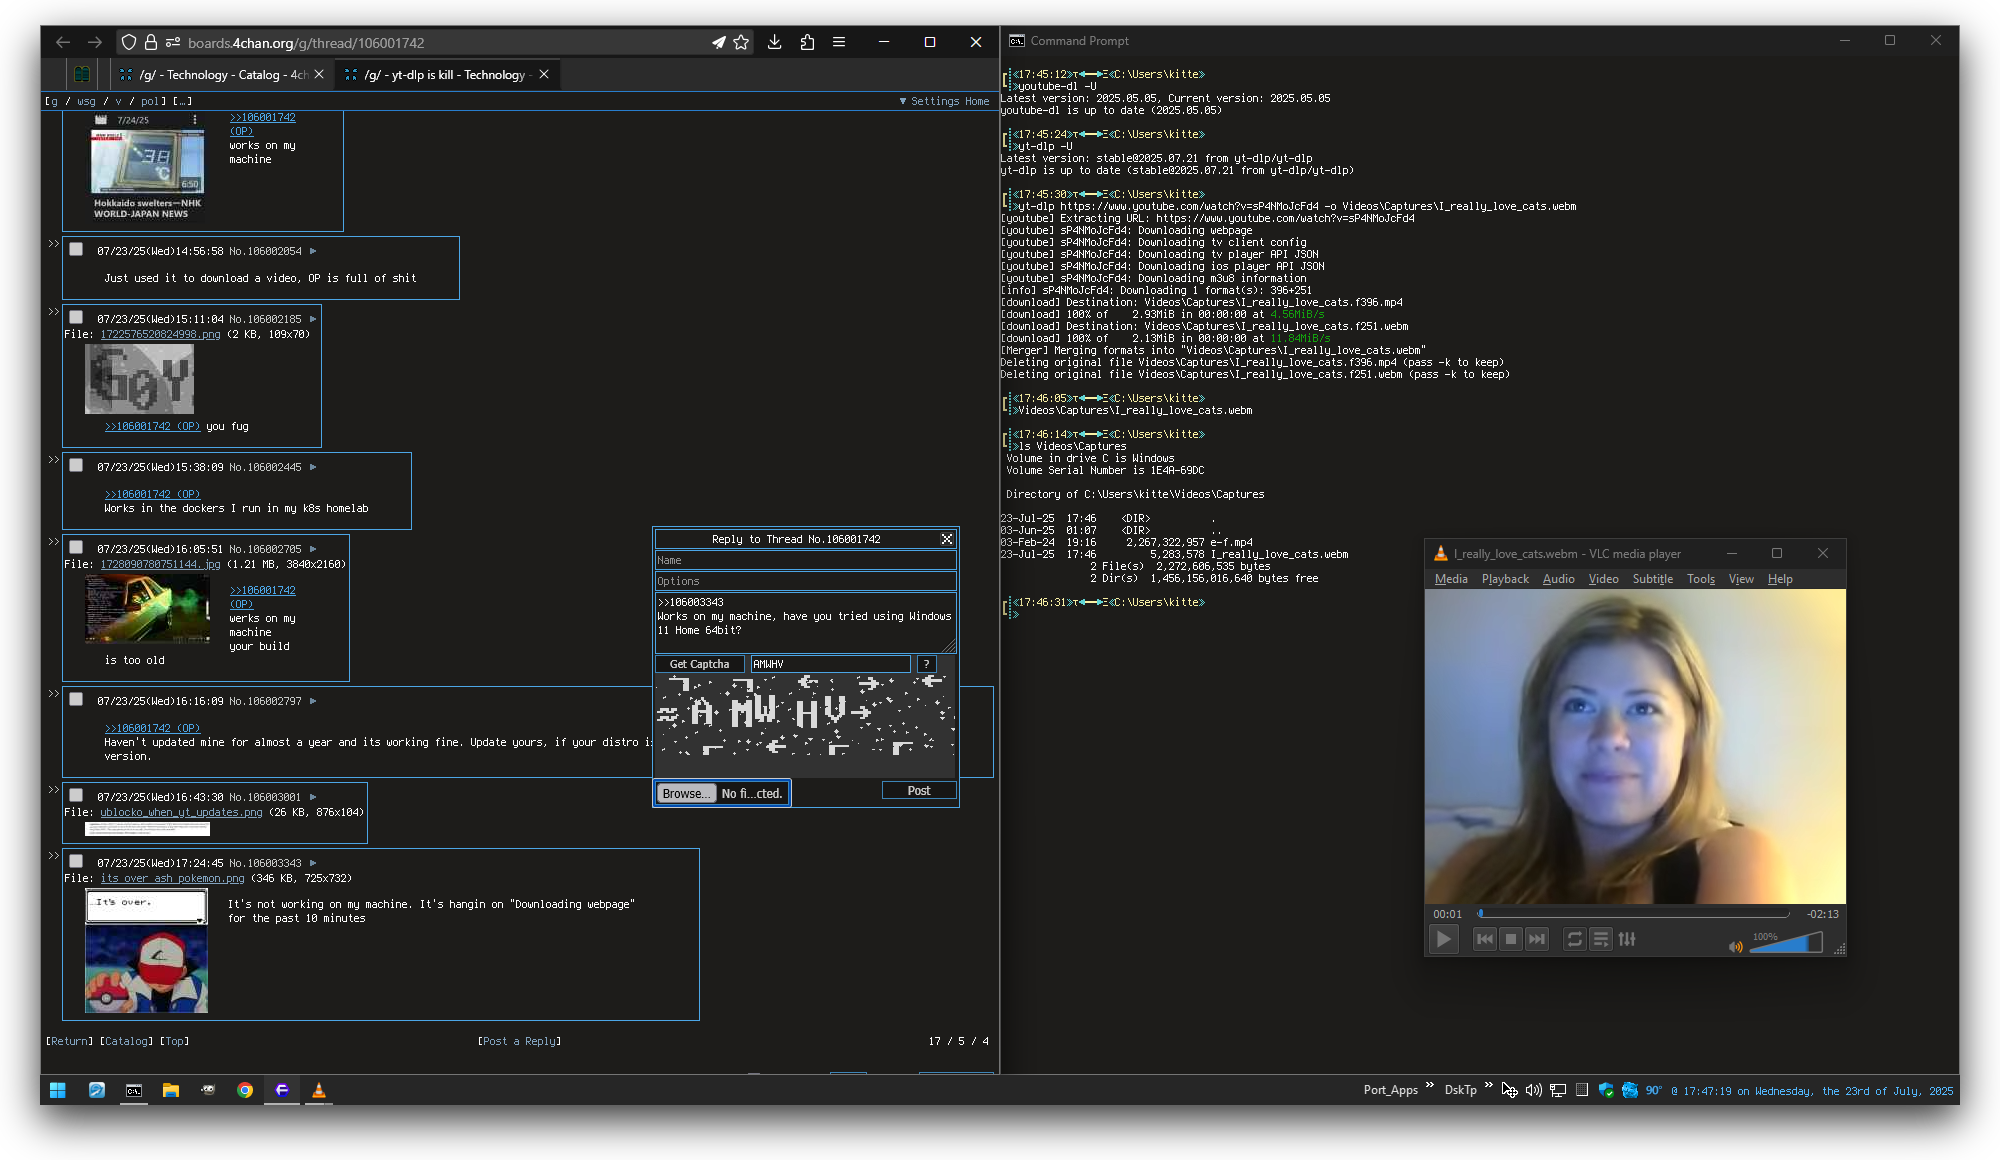
Task: Click the tracking protection shield icon
Action: pyautogui.click(x=129, y=42)
